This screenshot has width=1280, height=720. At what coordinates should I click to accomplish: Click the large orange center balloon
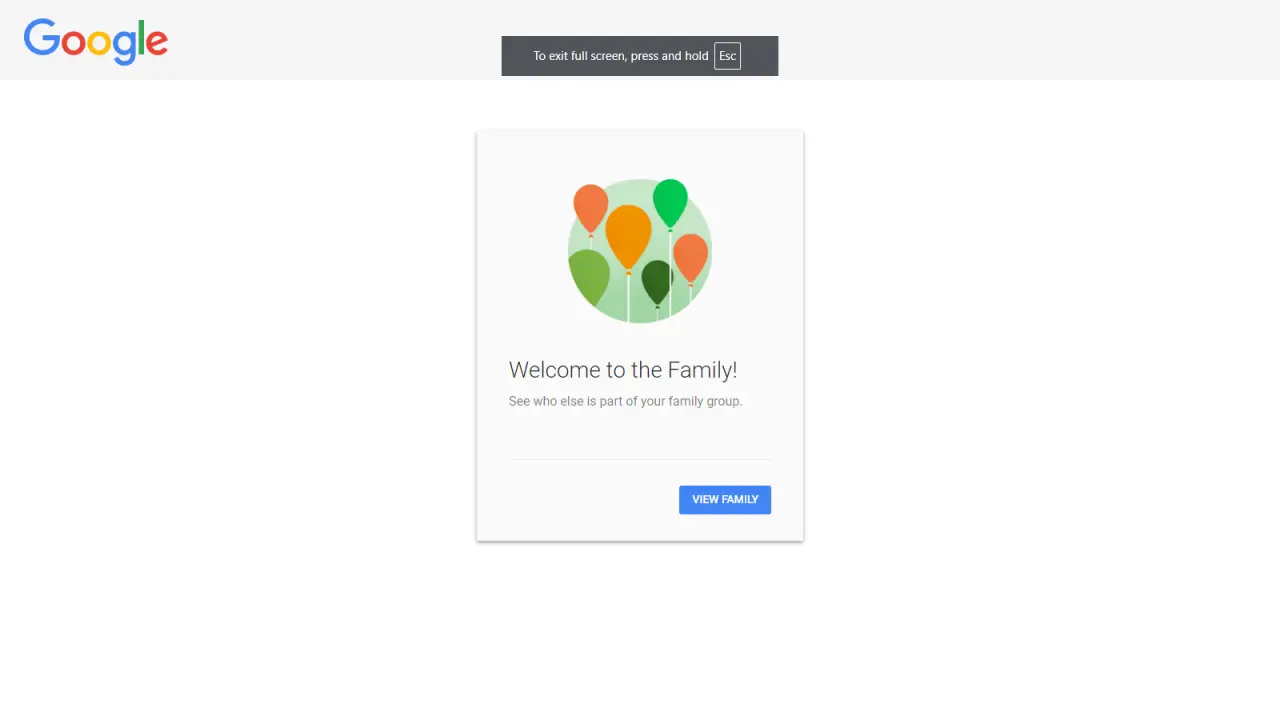pos(628,236)
